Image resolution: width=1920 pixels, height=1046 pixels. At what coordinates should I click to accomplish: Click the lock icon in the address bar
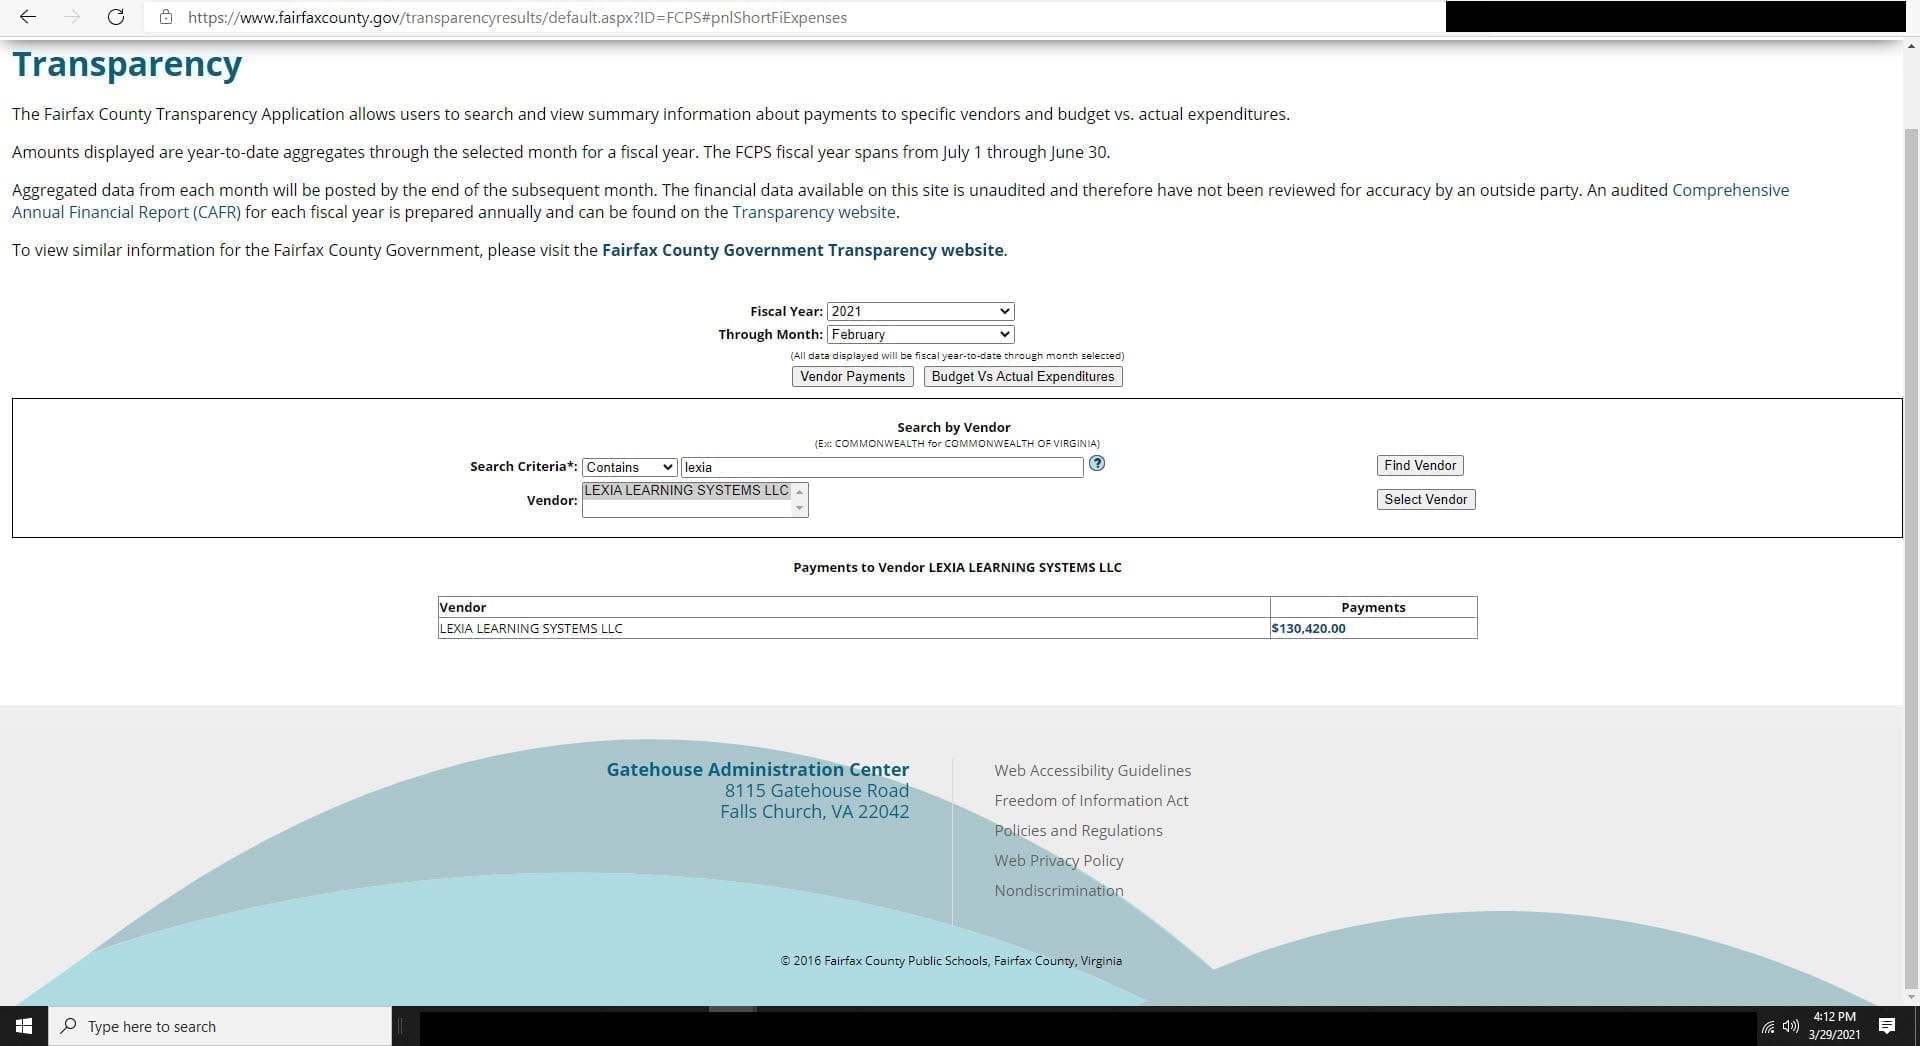pos(166,17)
